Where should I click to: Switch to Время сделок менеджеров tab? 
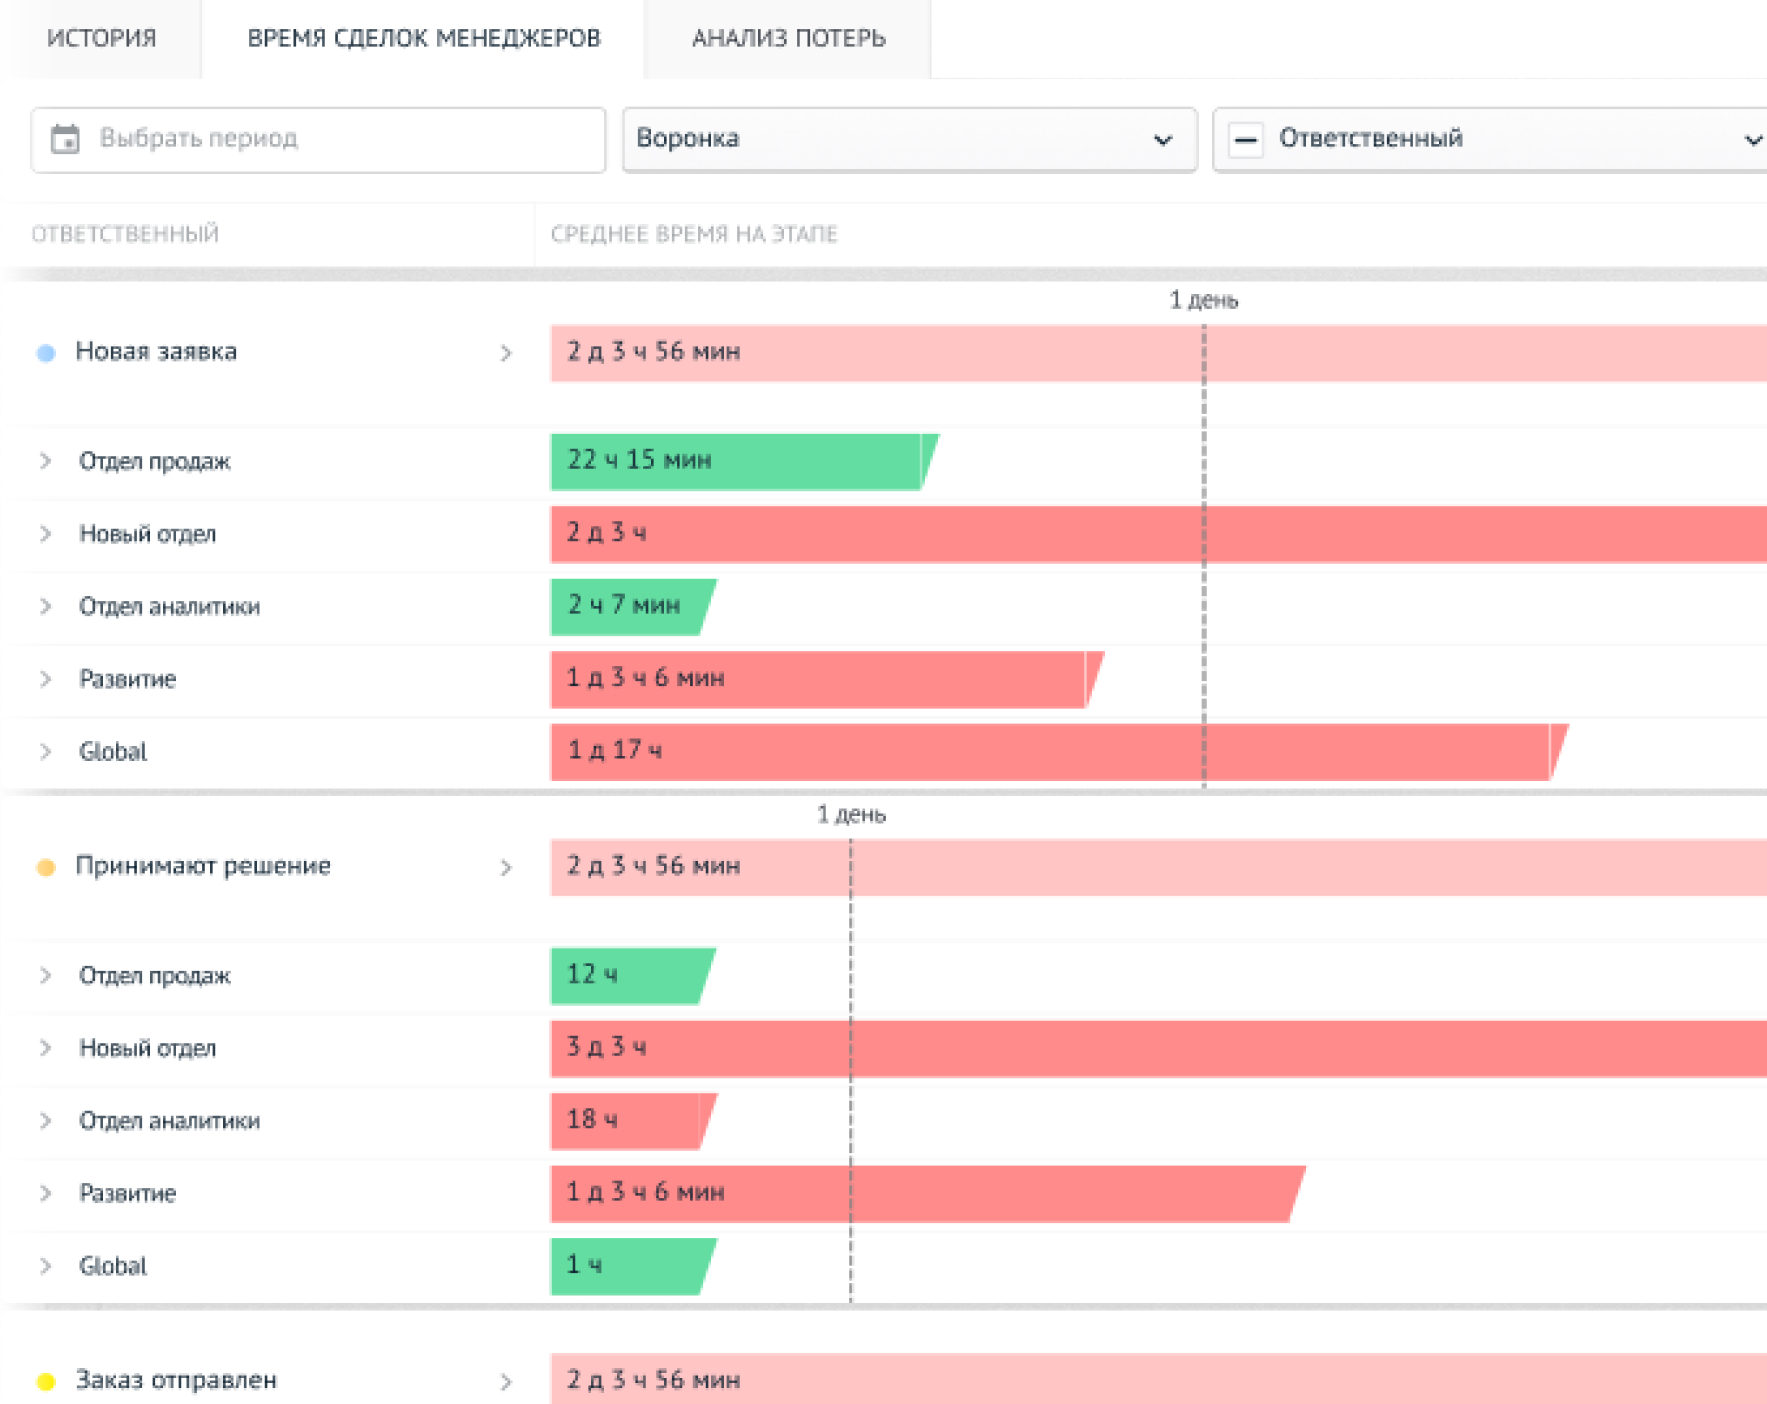tap(424, 38)
